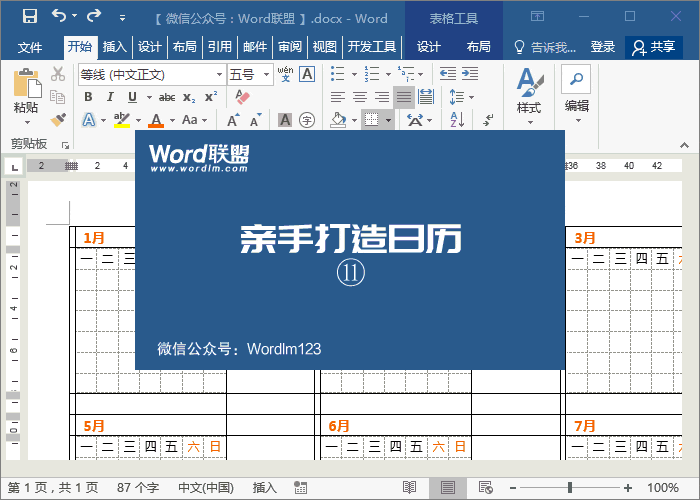
Task: Align text right
Action: (x=382, y=97)
